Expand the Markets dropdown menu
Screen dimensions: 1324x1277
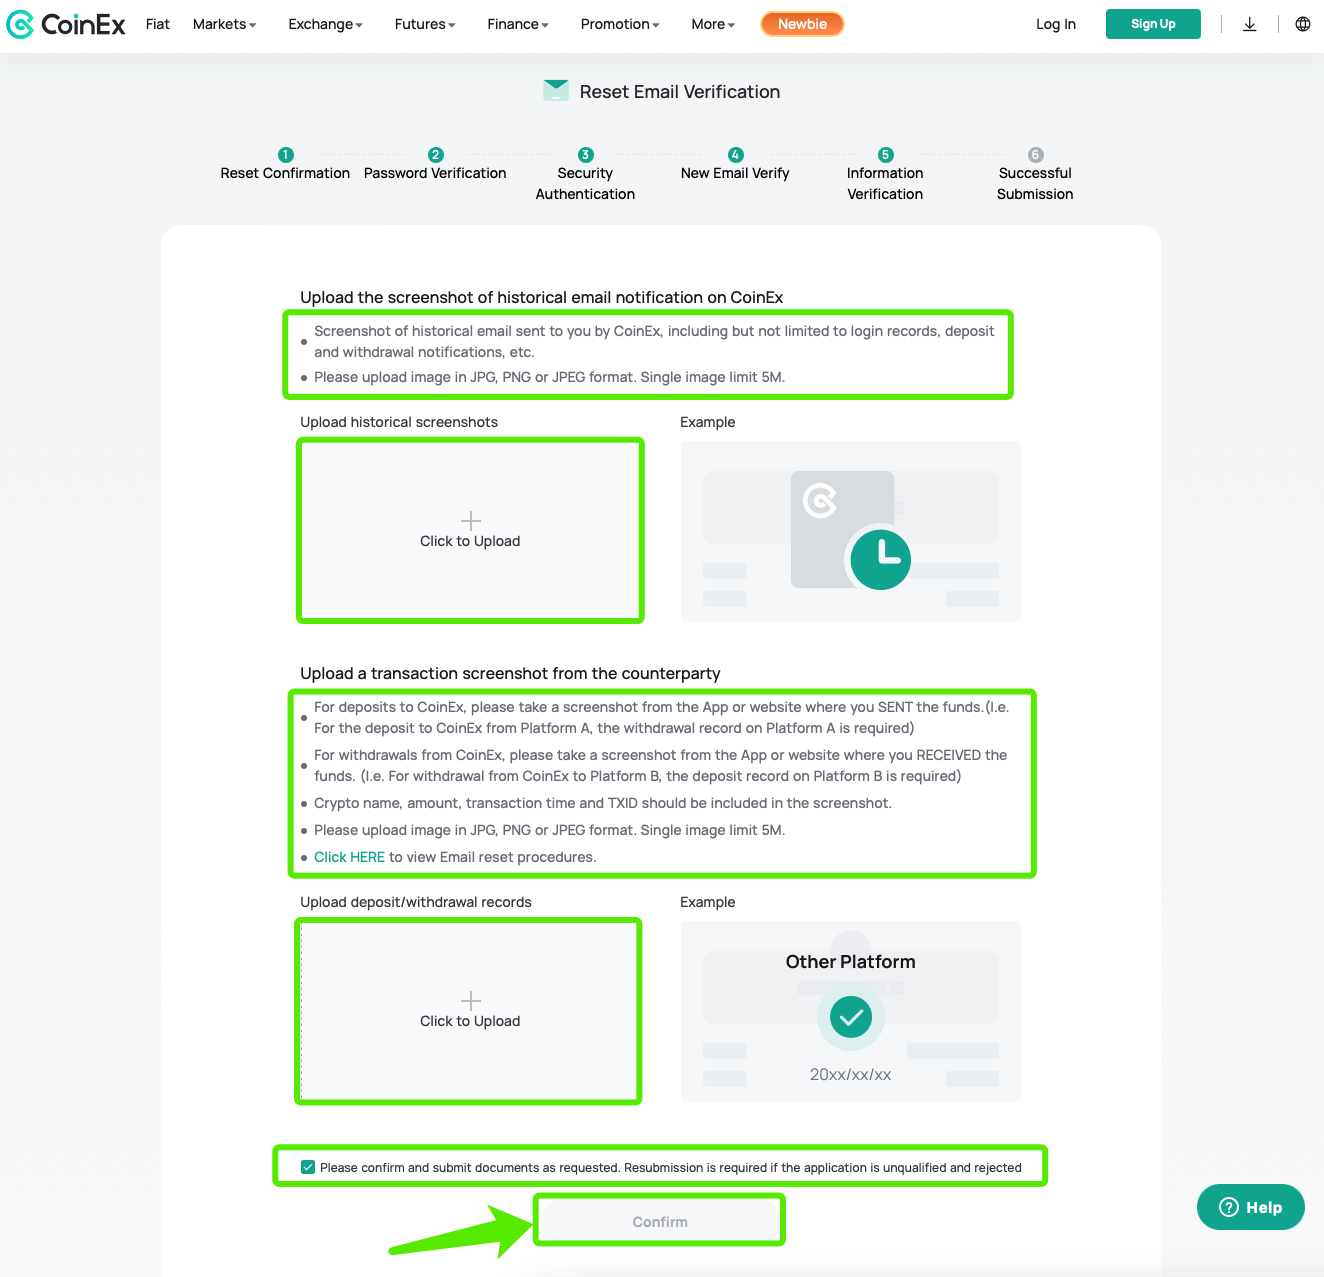(x=224, y=24)
